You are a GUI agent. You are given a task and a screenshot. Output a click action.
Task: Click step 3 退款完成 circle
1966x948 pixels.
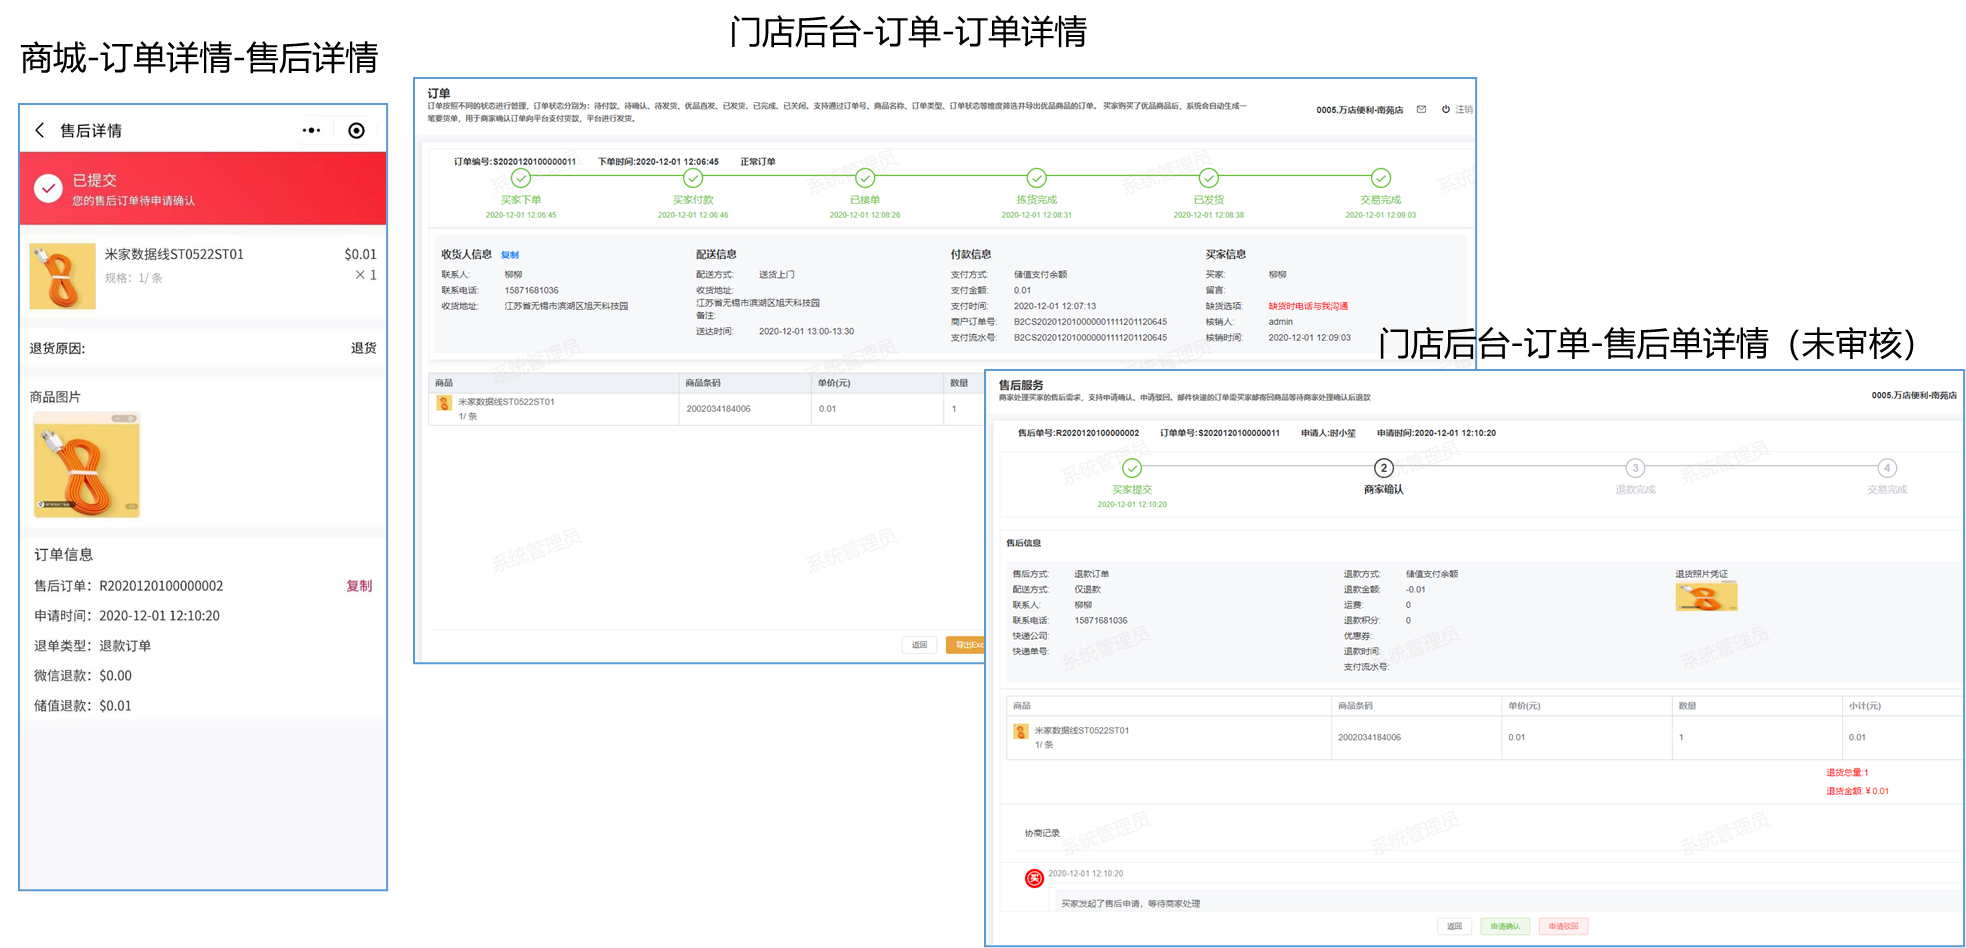(x=1635, y=468)
